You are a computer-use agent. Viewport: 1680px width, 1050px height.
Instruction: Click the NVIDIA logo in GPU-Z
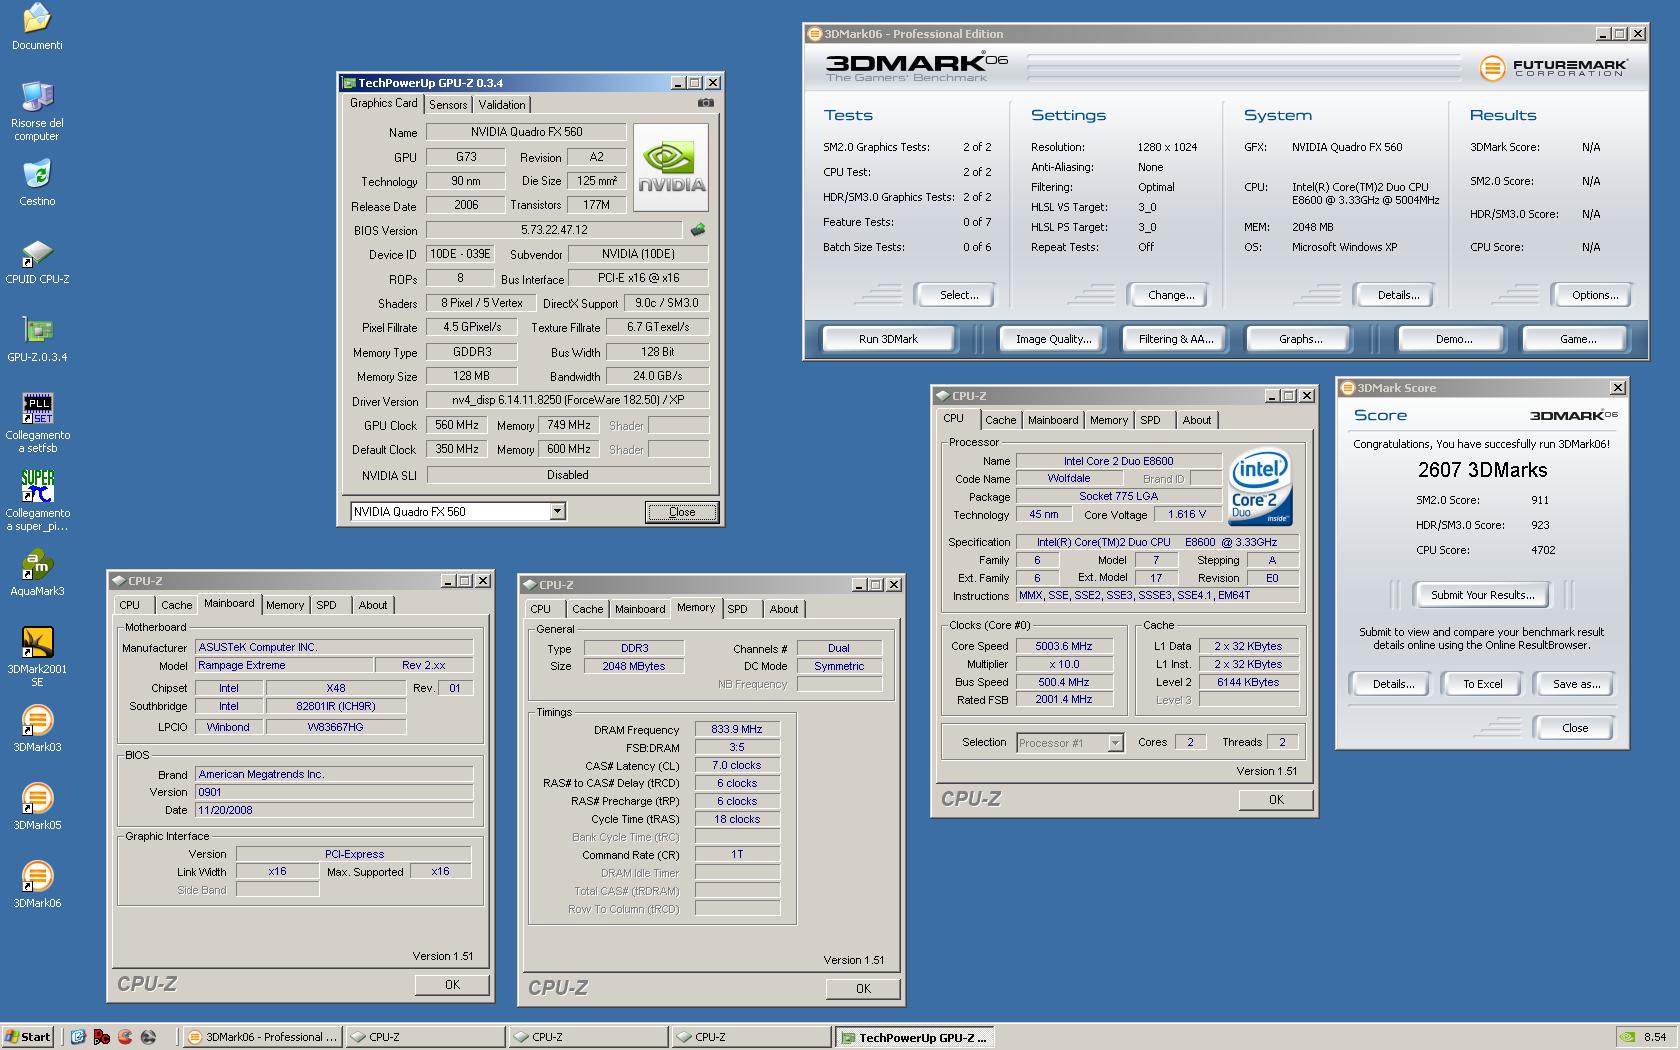[671, 167]
